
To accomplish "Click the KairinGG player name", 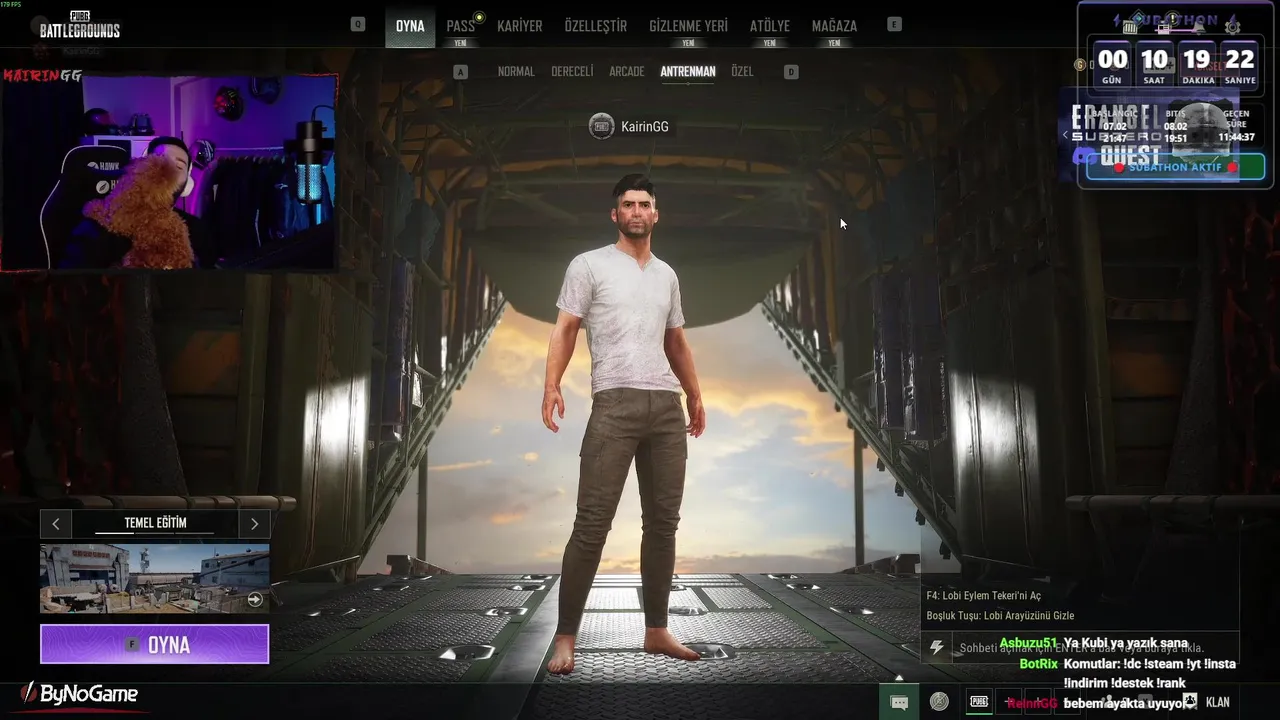I will (x=645, y=127).
